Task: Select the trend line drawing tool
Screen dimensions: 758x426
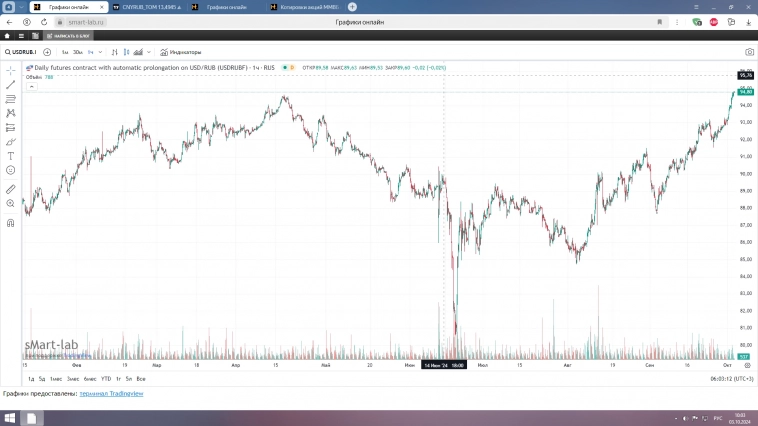Action: (x=11, y=85)
